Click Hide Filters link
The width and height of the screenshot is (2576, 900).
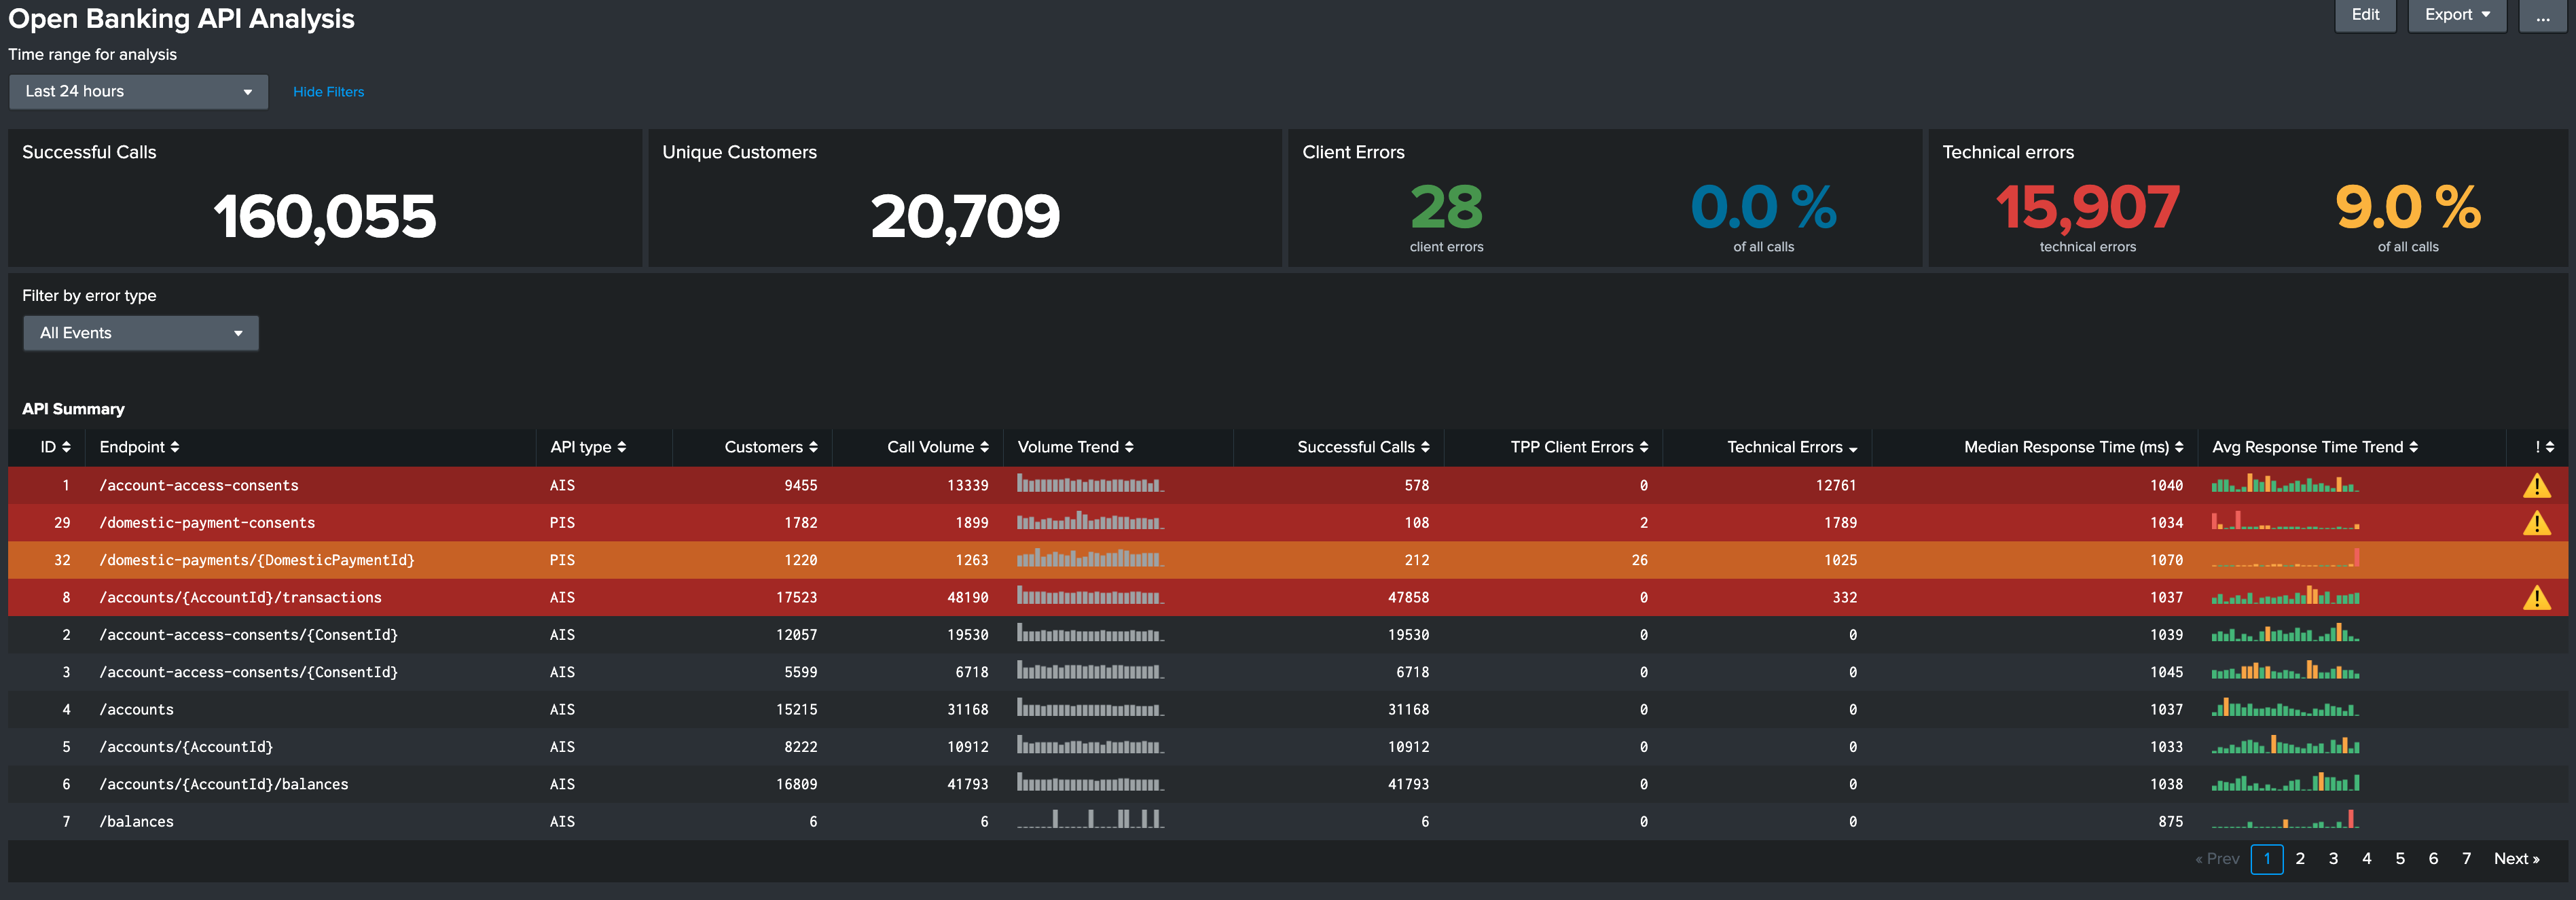click(x=328, y=92)
